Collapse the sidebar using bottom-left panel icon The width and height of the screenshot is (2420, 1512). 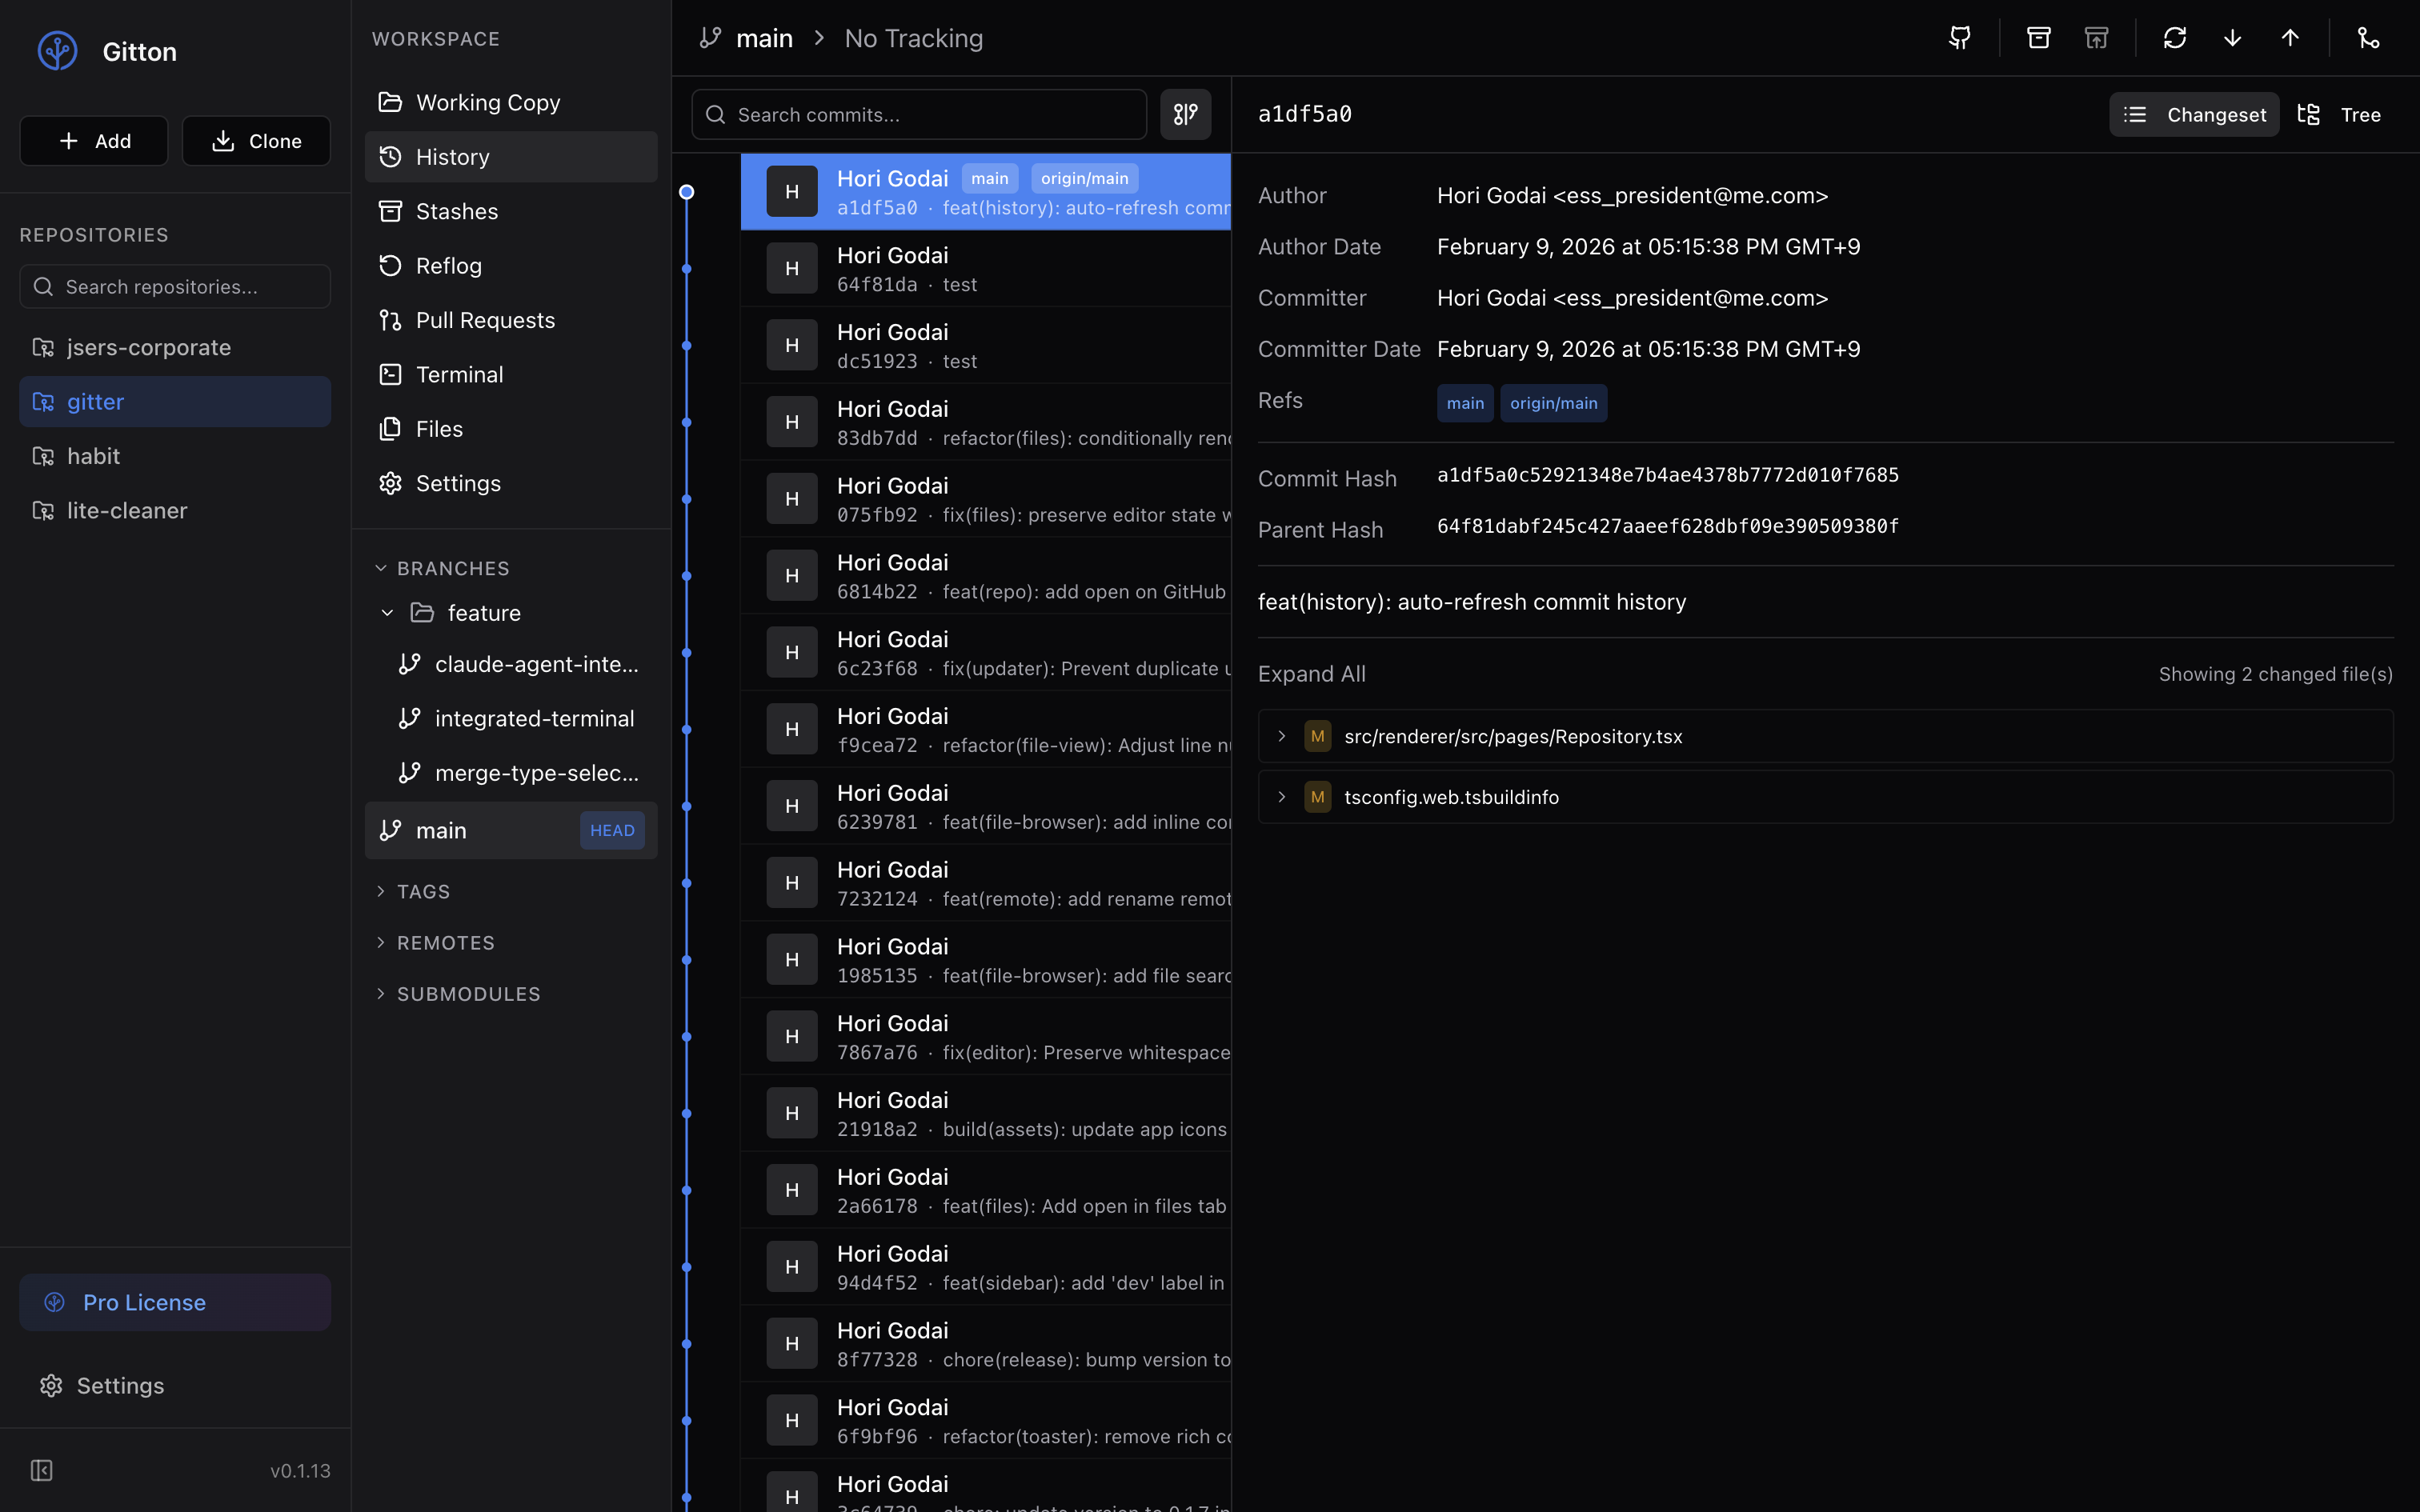[41, 1470]
